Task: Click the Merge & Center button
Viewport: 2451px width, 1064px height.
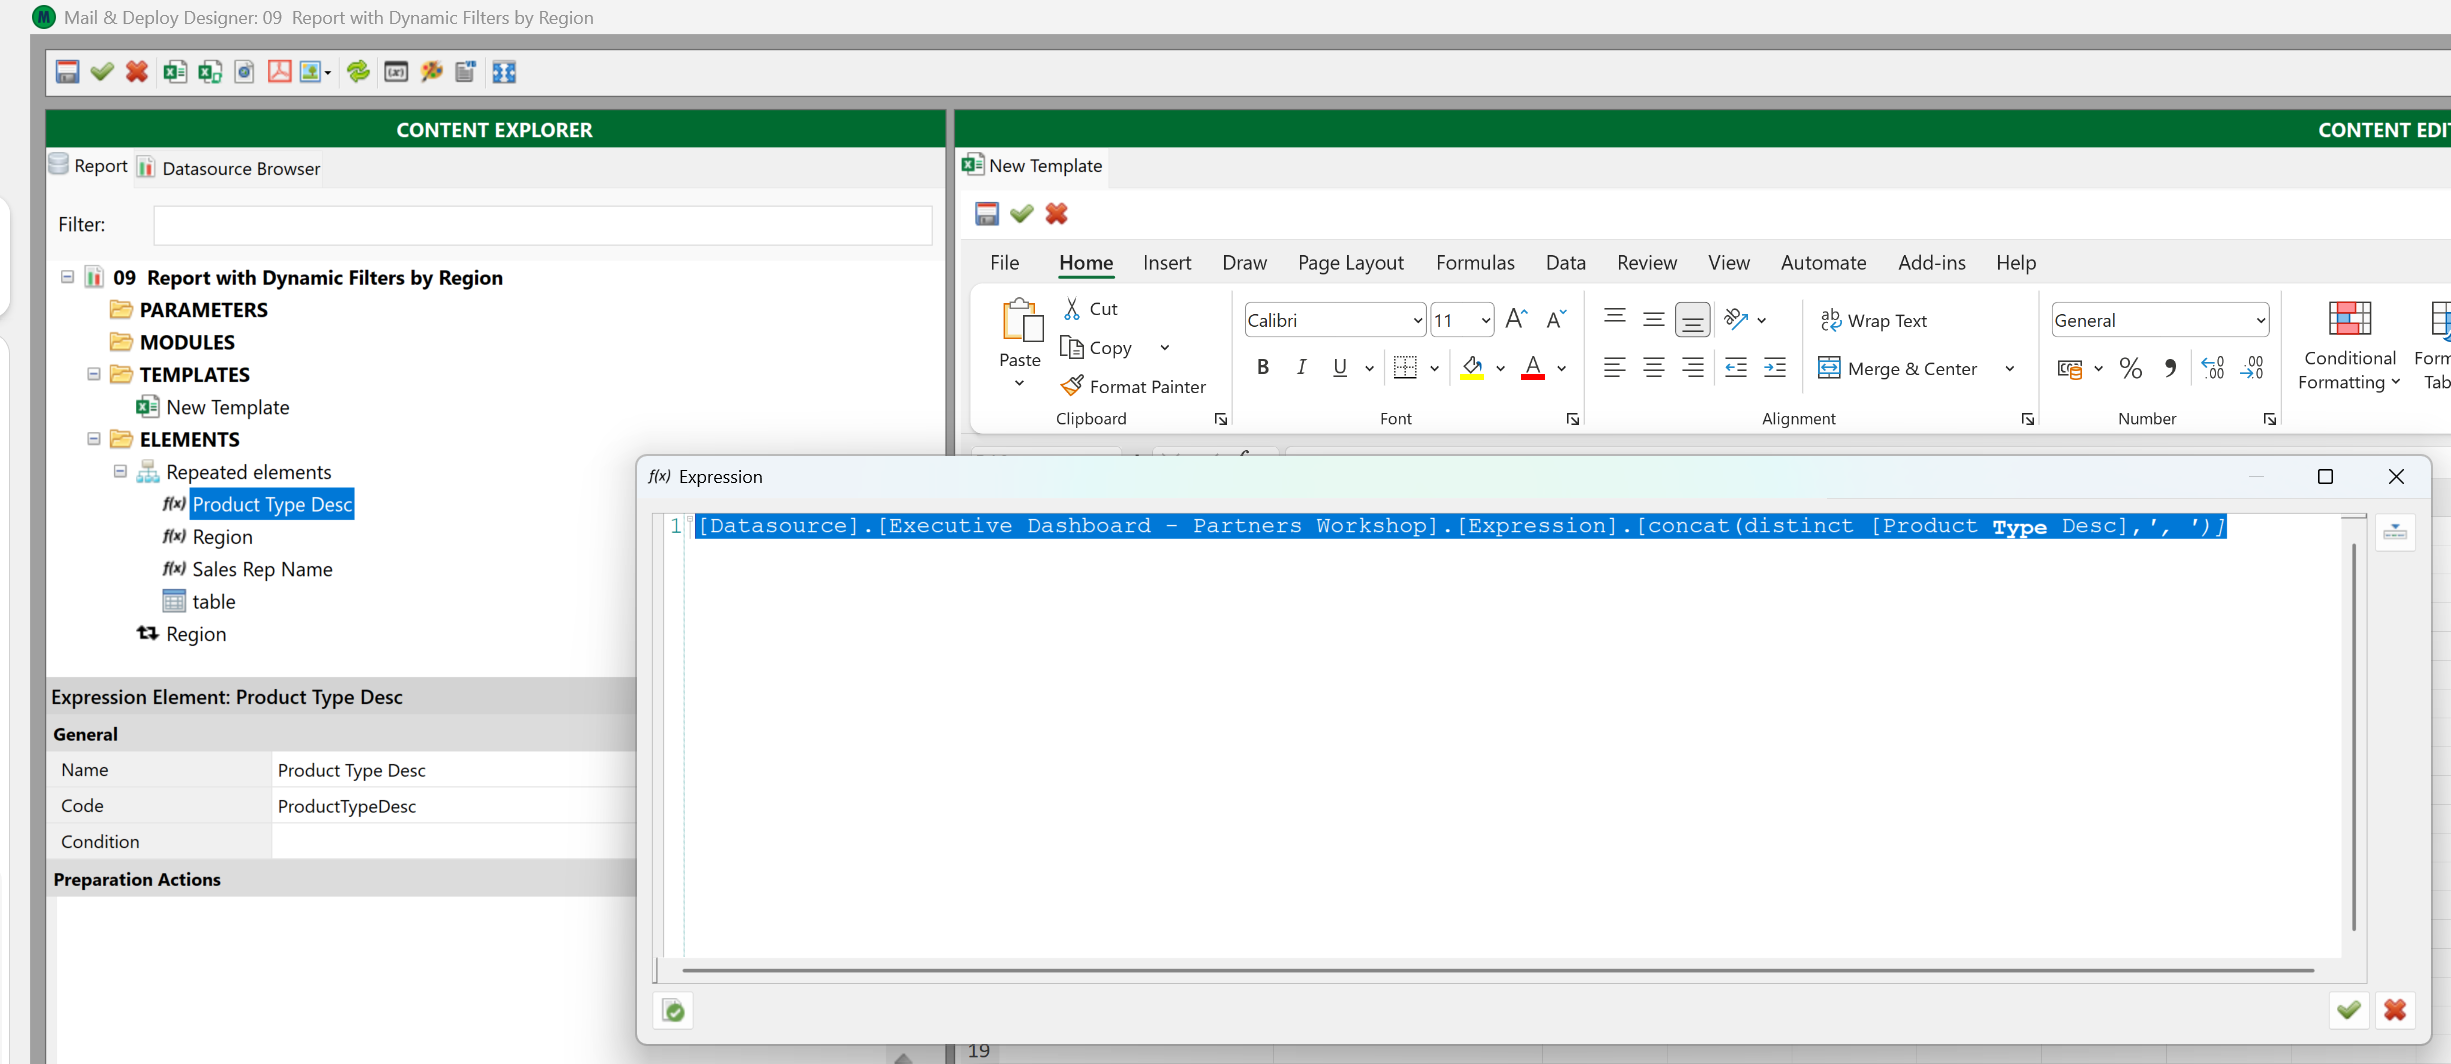Action: tap(1898, 369)
